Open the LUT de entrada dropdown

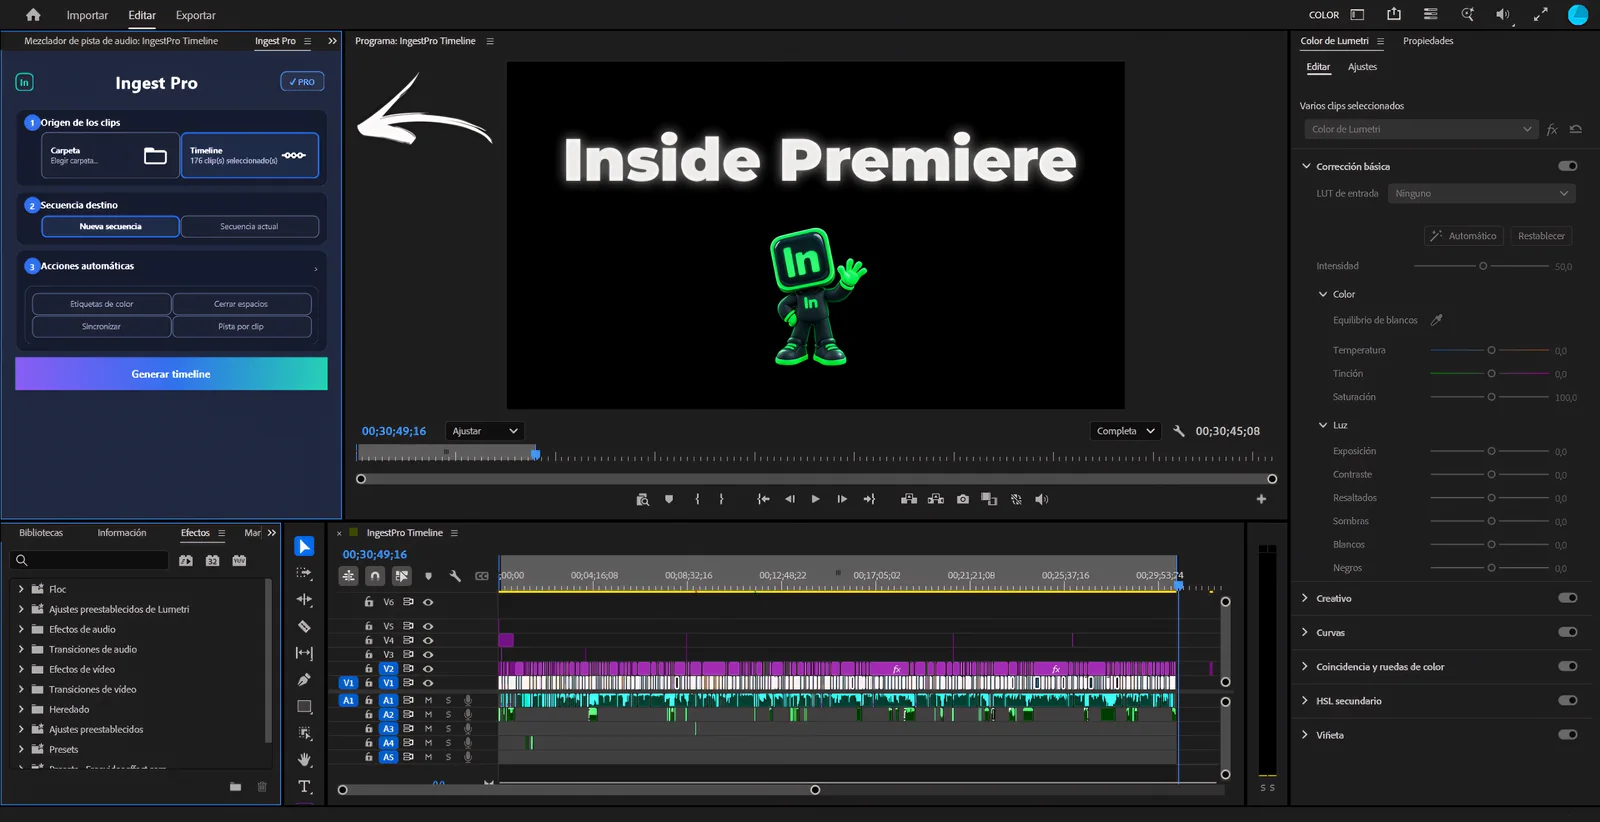pyautogui.click(x=1481, y=193)
